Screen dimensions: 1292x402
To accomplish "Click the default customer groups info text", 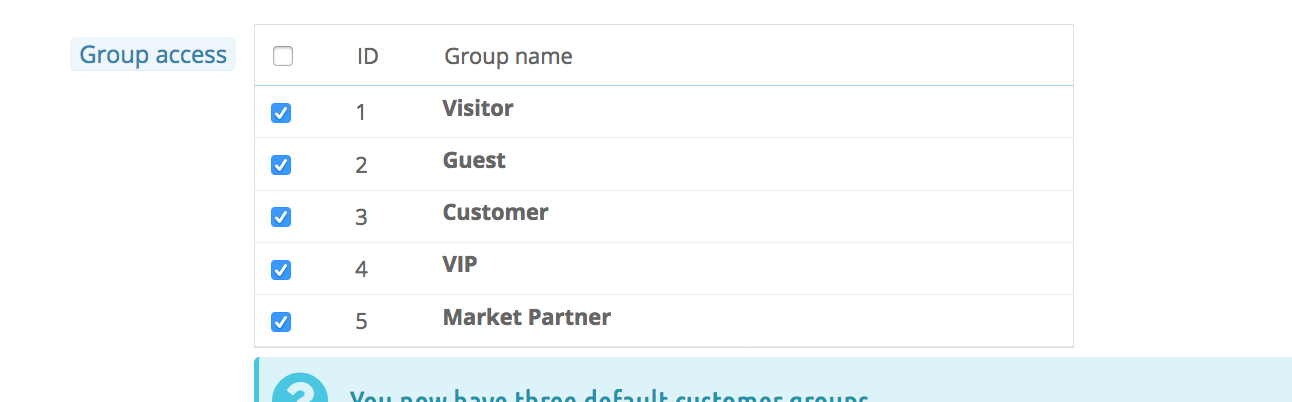I will pos(608,396).
